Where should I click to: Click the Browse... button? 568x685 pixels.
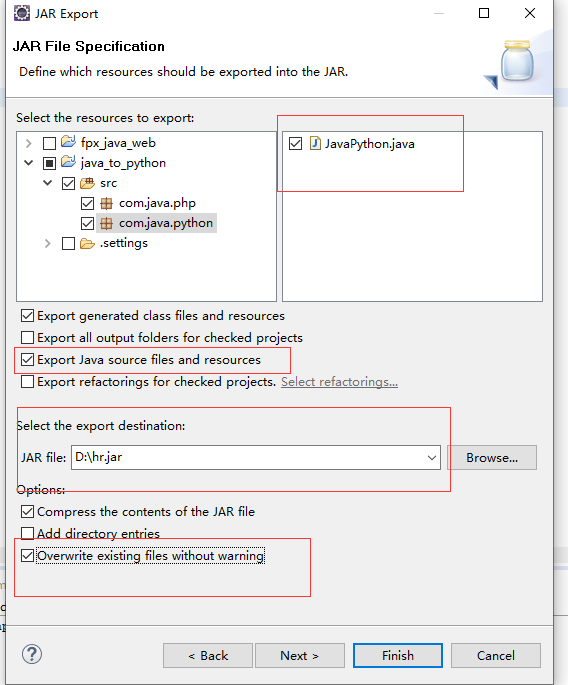(492, 457)
